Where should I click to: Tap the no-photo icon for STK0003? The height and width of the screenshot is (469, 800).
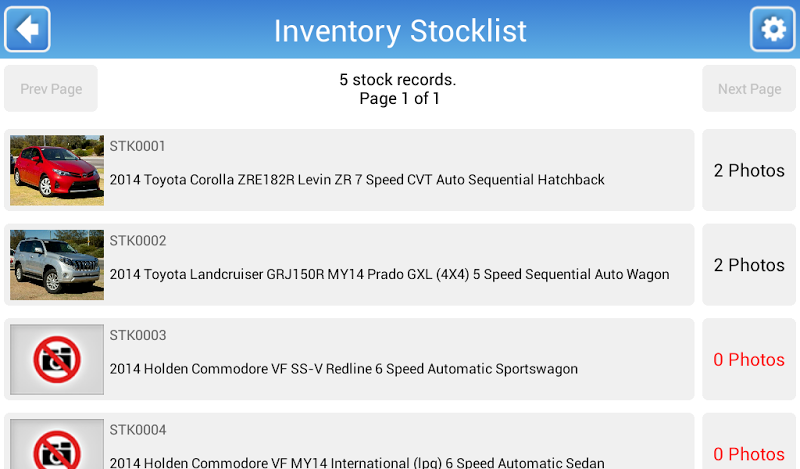(56, 359)
